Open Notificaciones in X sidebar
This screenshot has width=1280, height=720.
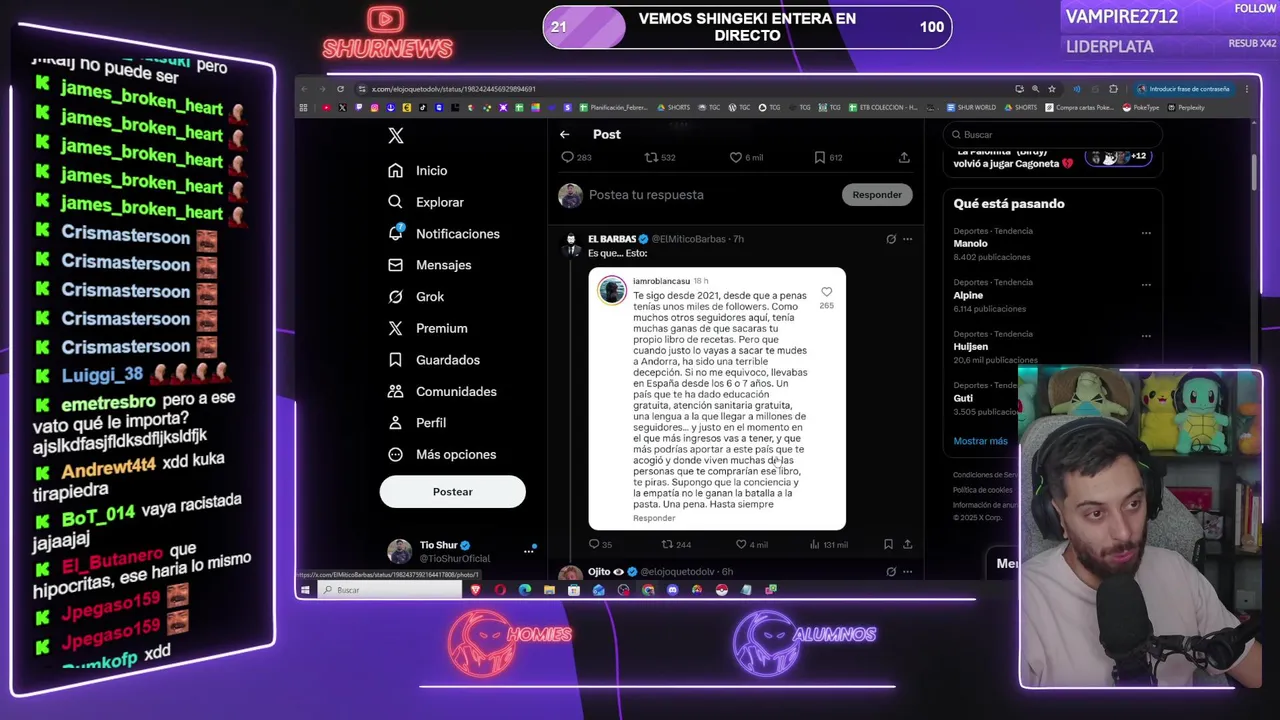coord(444,234)
